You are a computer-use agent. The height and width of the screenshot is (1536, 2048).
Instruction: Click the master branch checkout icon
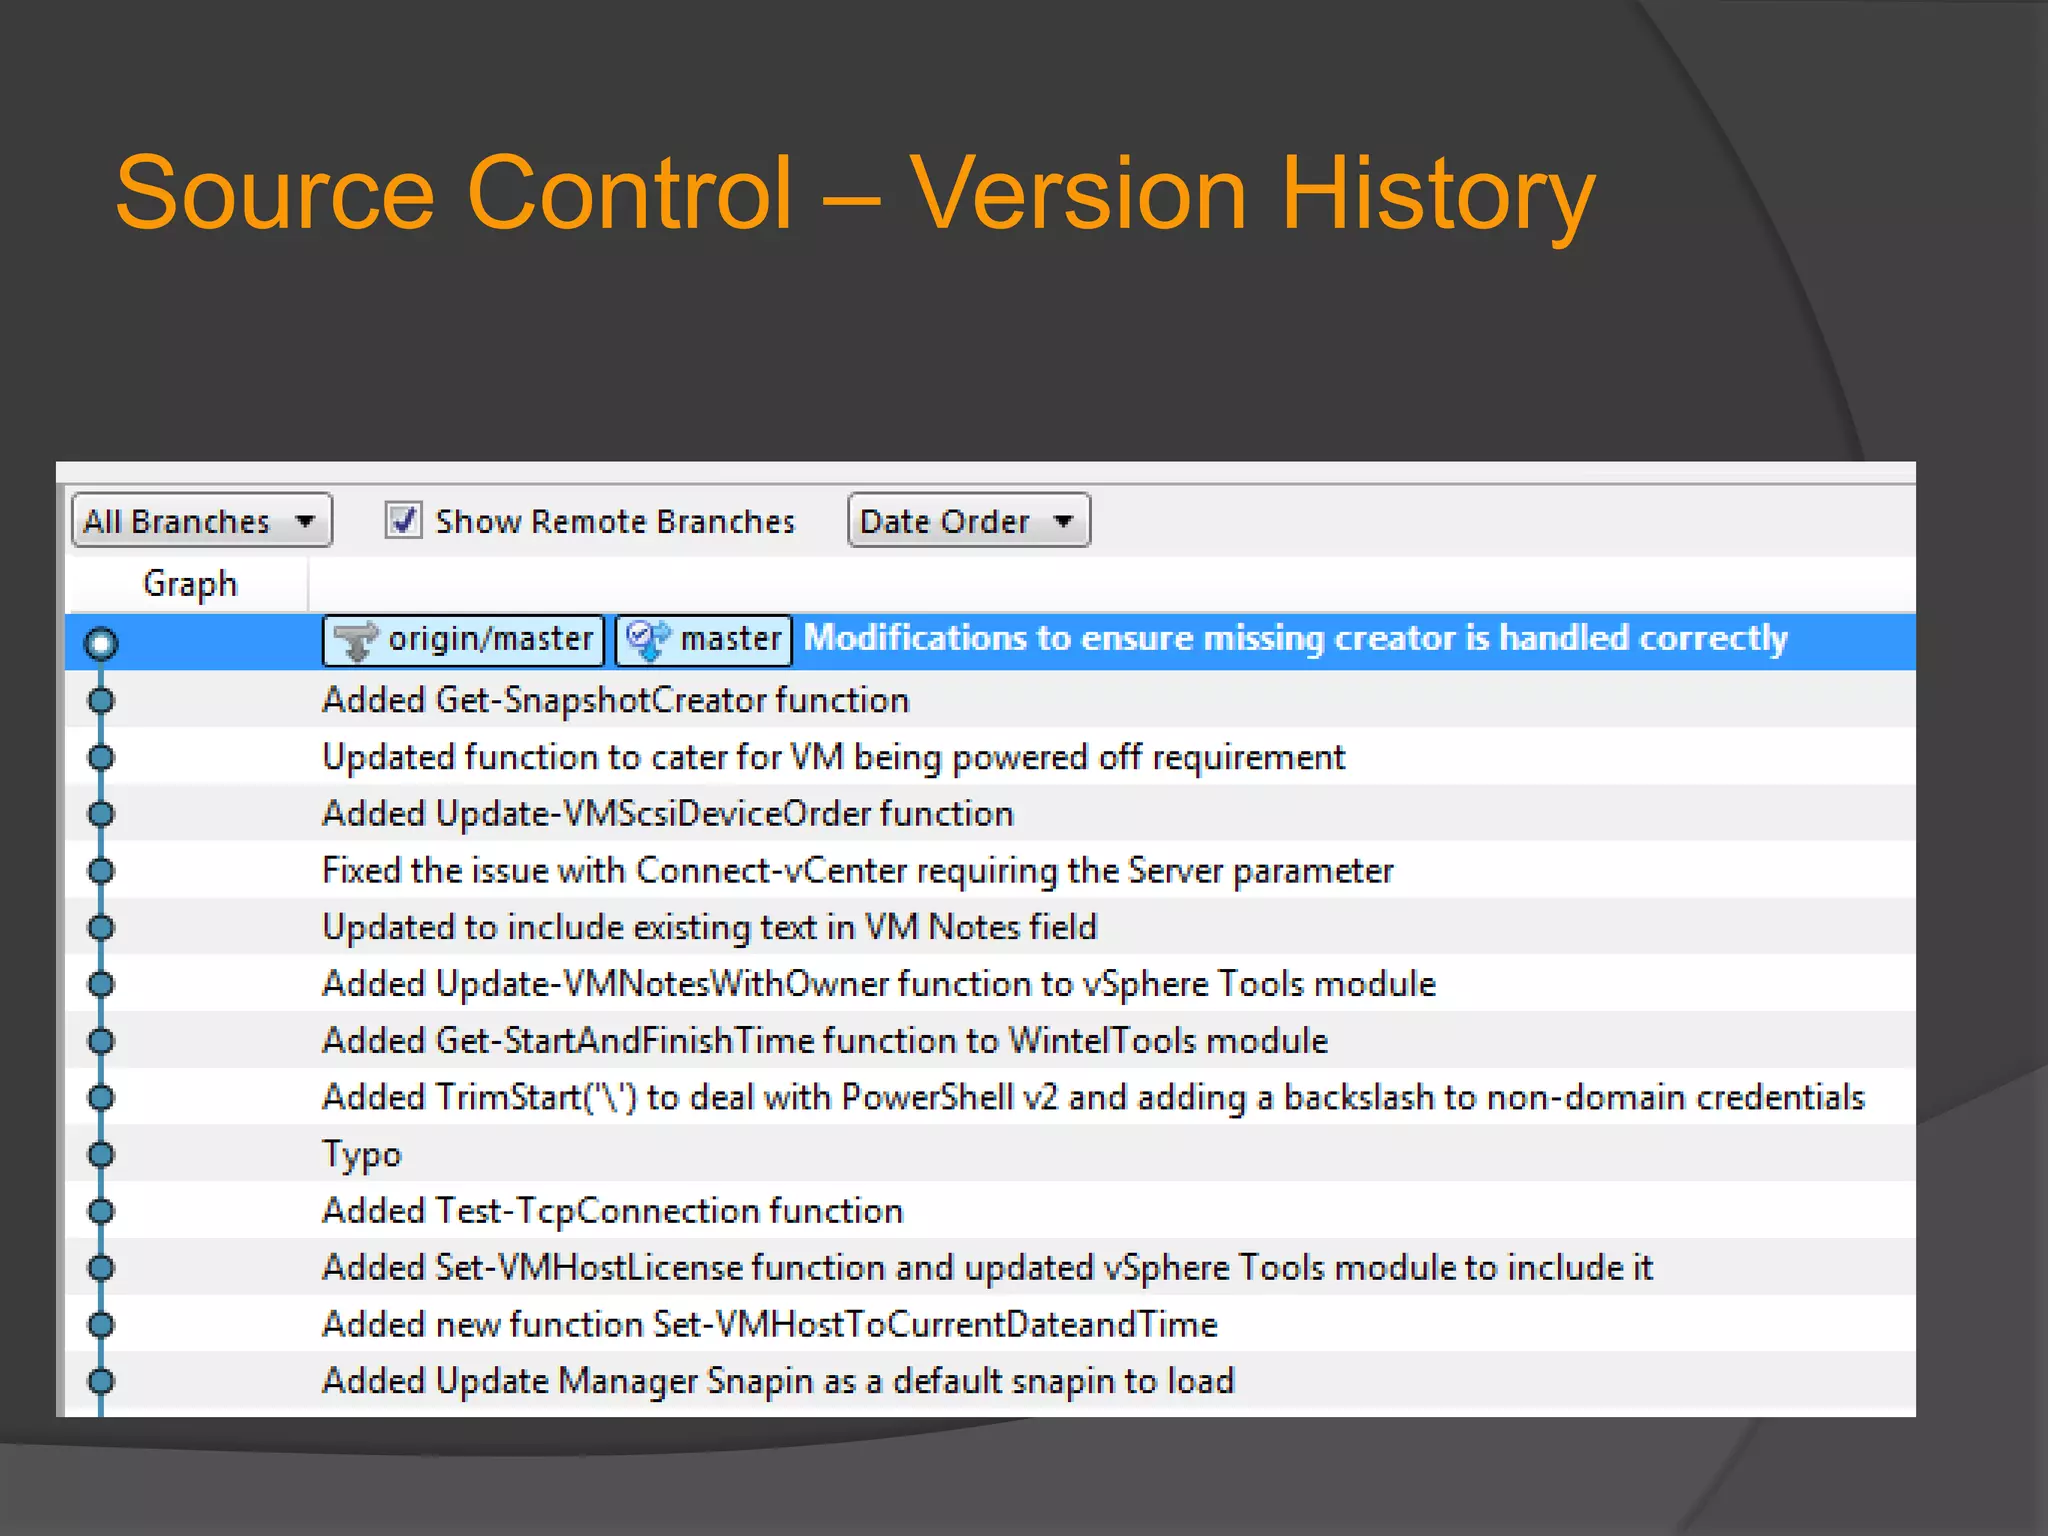pos(648,640)
